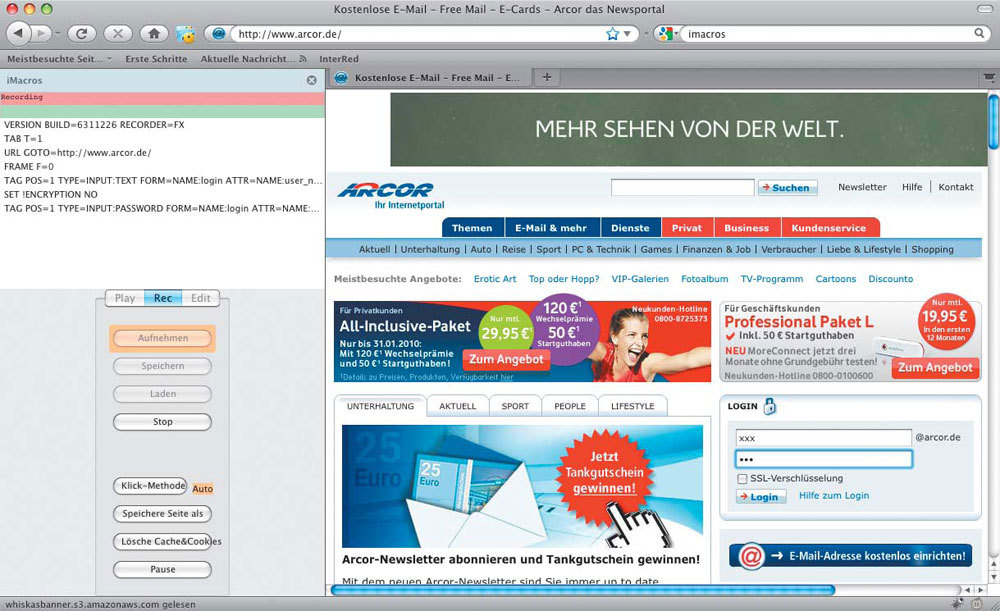Pause the macro with Pause button
1000x611 pixels.
click(x=163, y=570)
